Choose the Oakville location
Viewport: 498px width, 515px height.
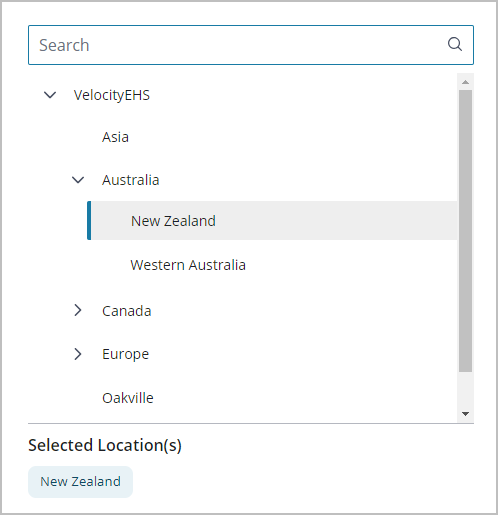pyautogui.click(x=128, y=398)
